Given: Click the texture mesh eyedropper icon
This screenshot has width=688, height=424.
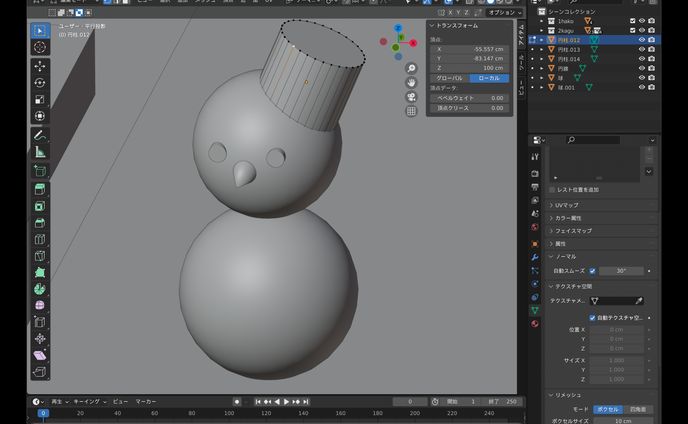Looking at the screenshot, I should pos(639,301).
